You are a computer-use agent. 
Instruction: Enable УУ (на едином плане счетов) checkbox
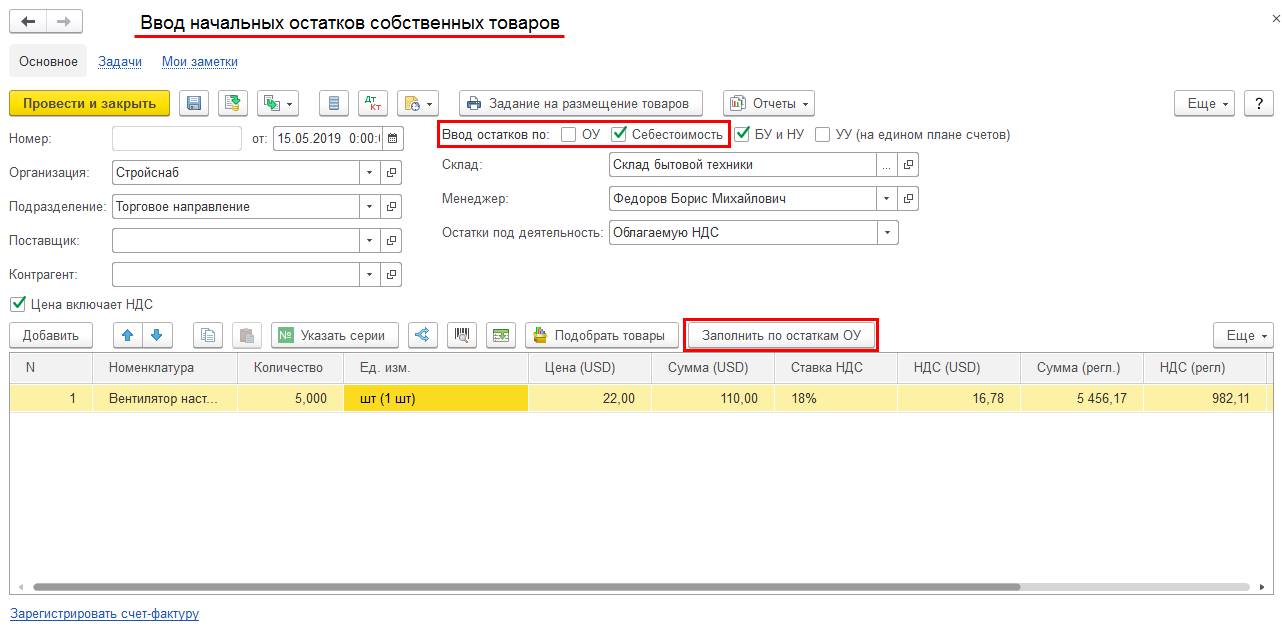(x=823, y=134)
